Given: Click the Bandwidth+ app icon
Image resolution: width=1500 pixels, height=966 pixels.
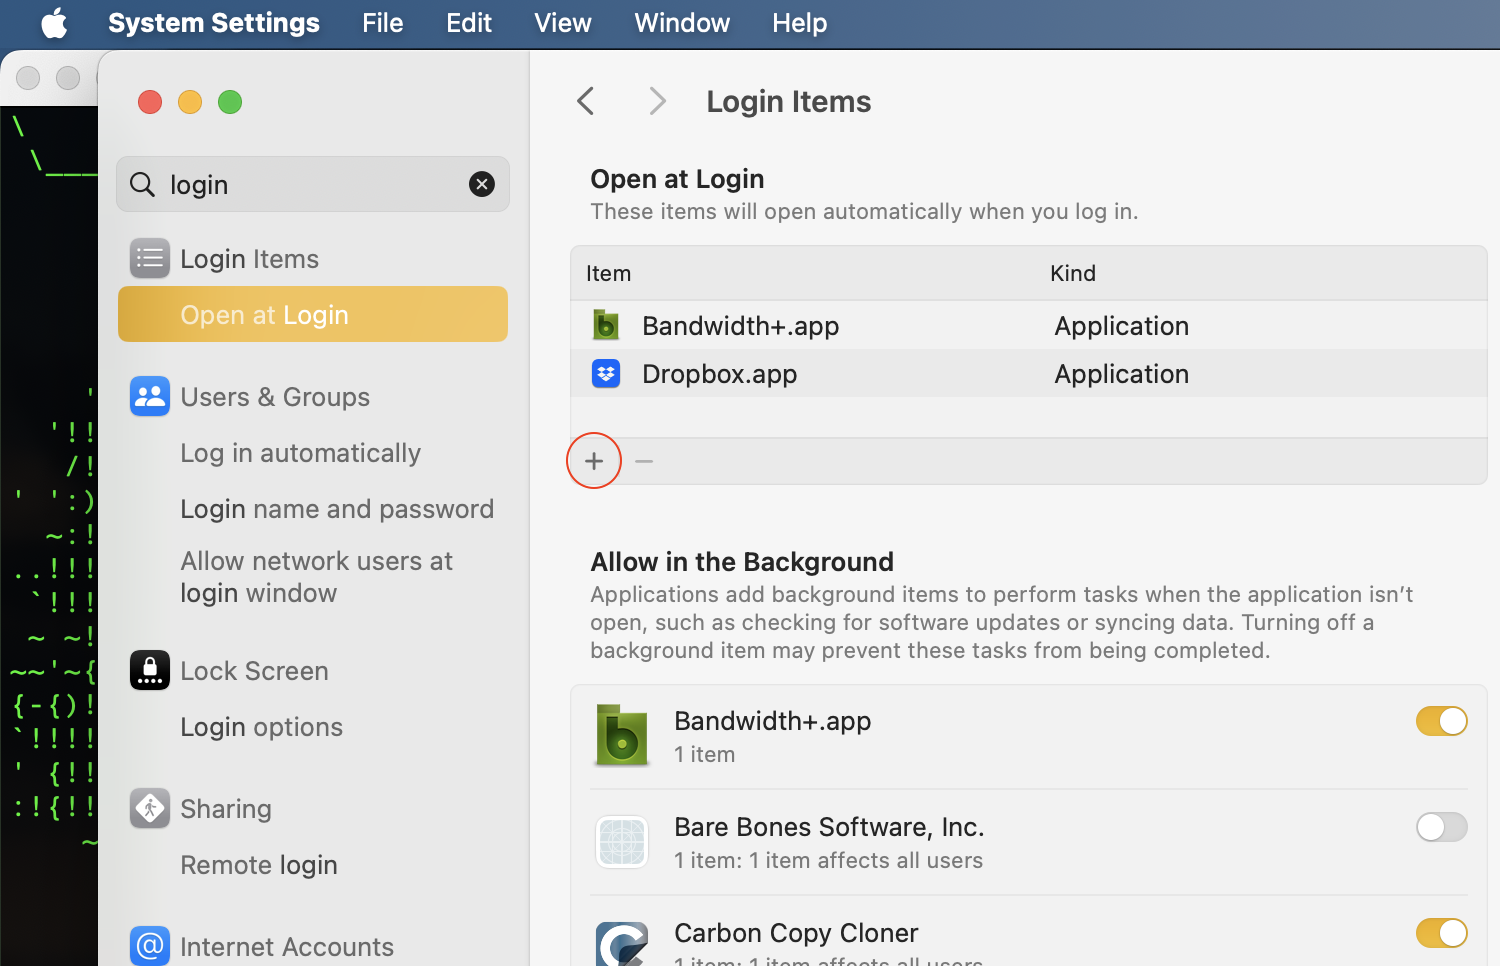Looking at the screenshot, I should (x=606, y=325).
